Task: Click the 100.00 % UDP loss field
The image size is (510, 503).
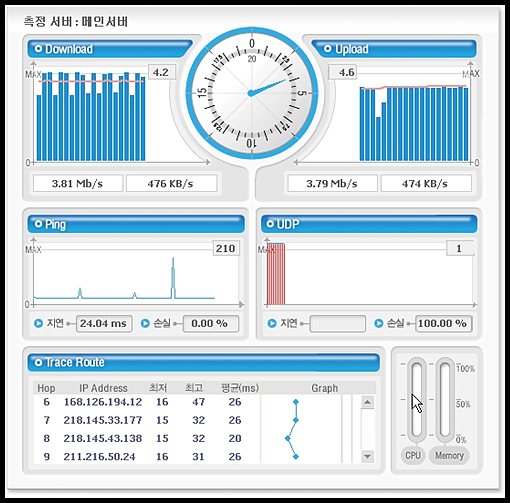Action: 444,323
